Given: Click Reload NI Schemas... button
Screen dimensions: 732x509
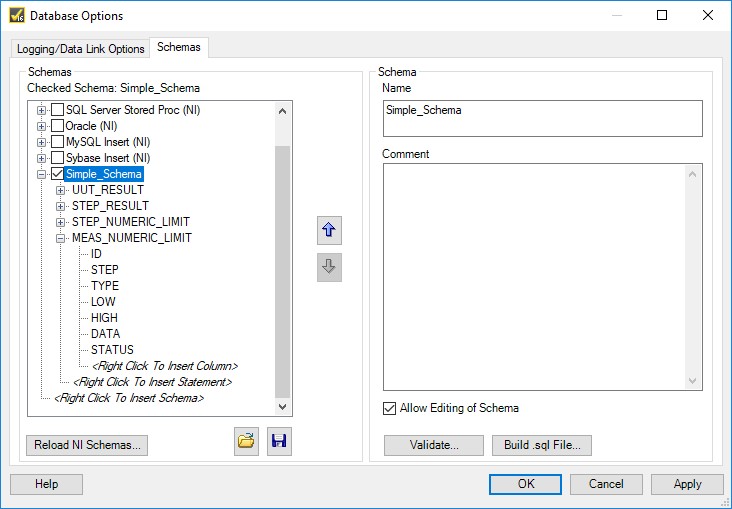Looking at the screenshot, I should click(87, 445).
